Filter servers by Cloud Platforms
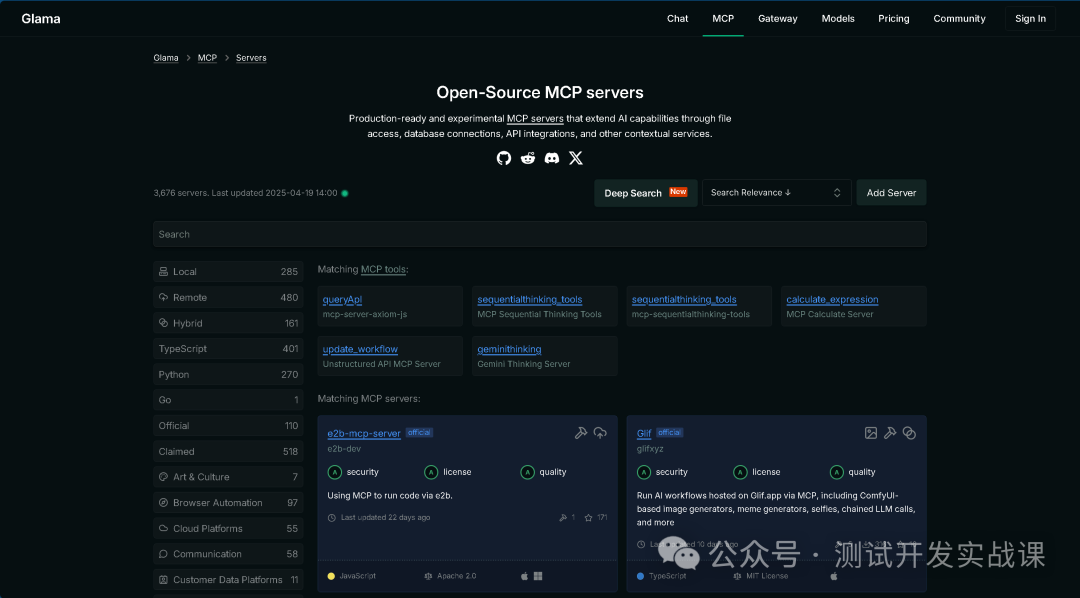 (x=228, y=528)
